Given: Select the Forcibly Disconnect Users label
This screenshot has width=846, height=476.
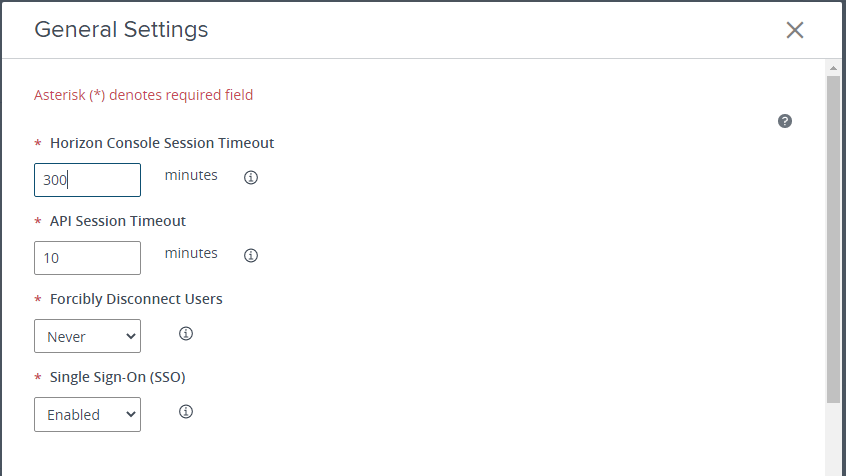Looking at the screenshot, I should click(x=135, y=299).
